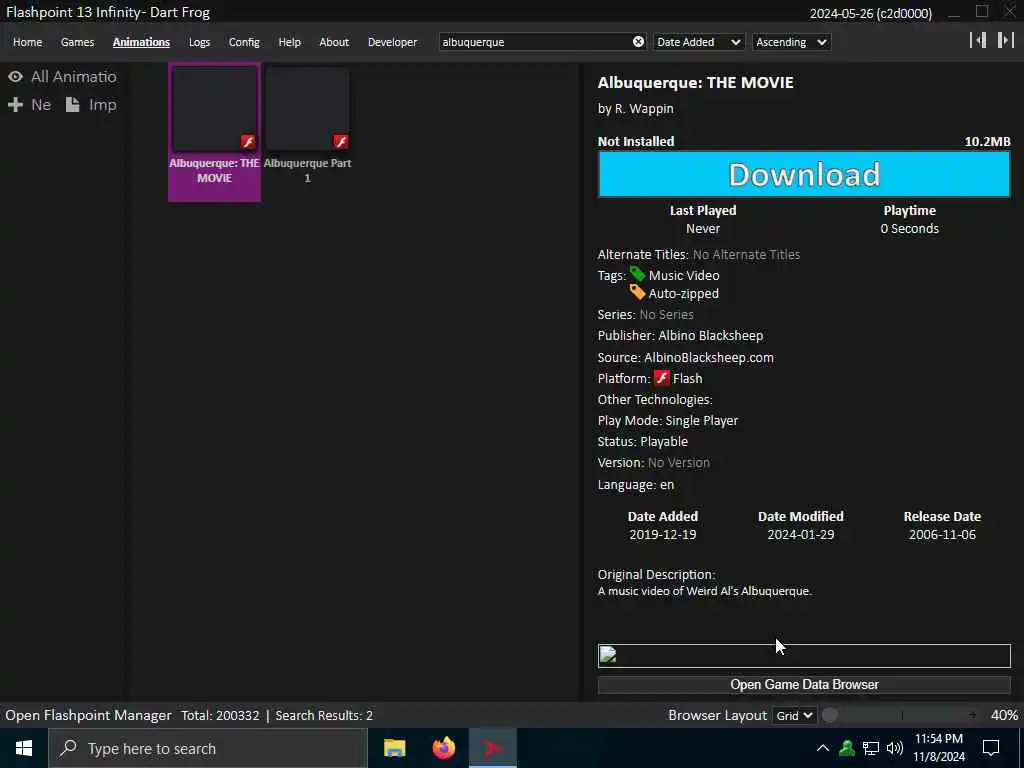Screen dimensions: 1024x768
Task: Toggle the left sidebar panel
Action: click(x=978, y=40)
